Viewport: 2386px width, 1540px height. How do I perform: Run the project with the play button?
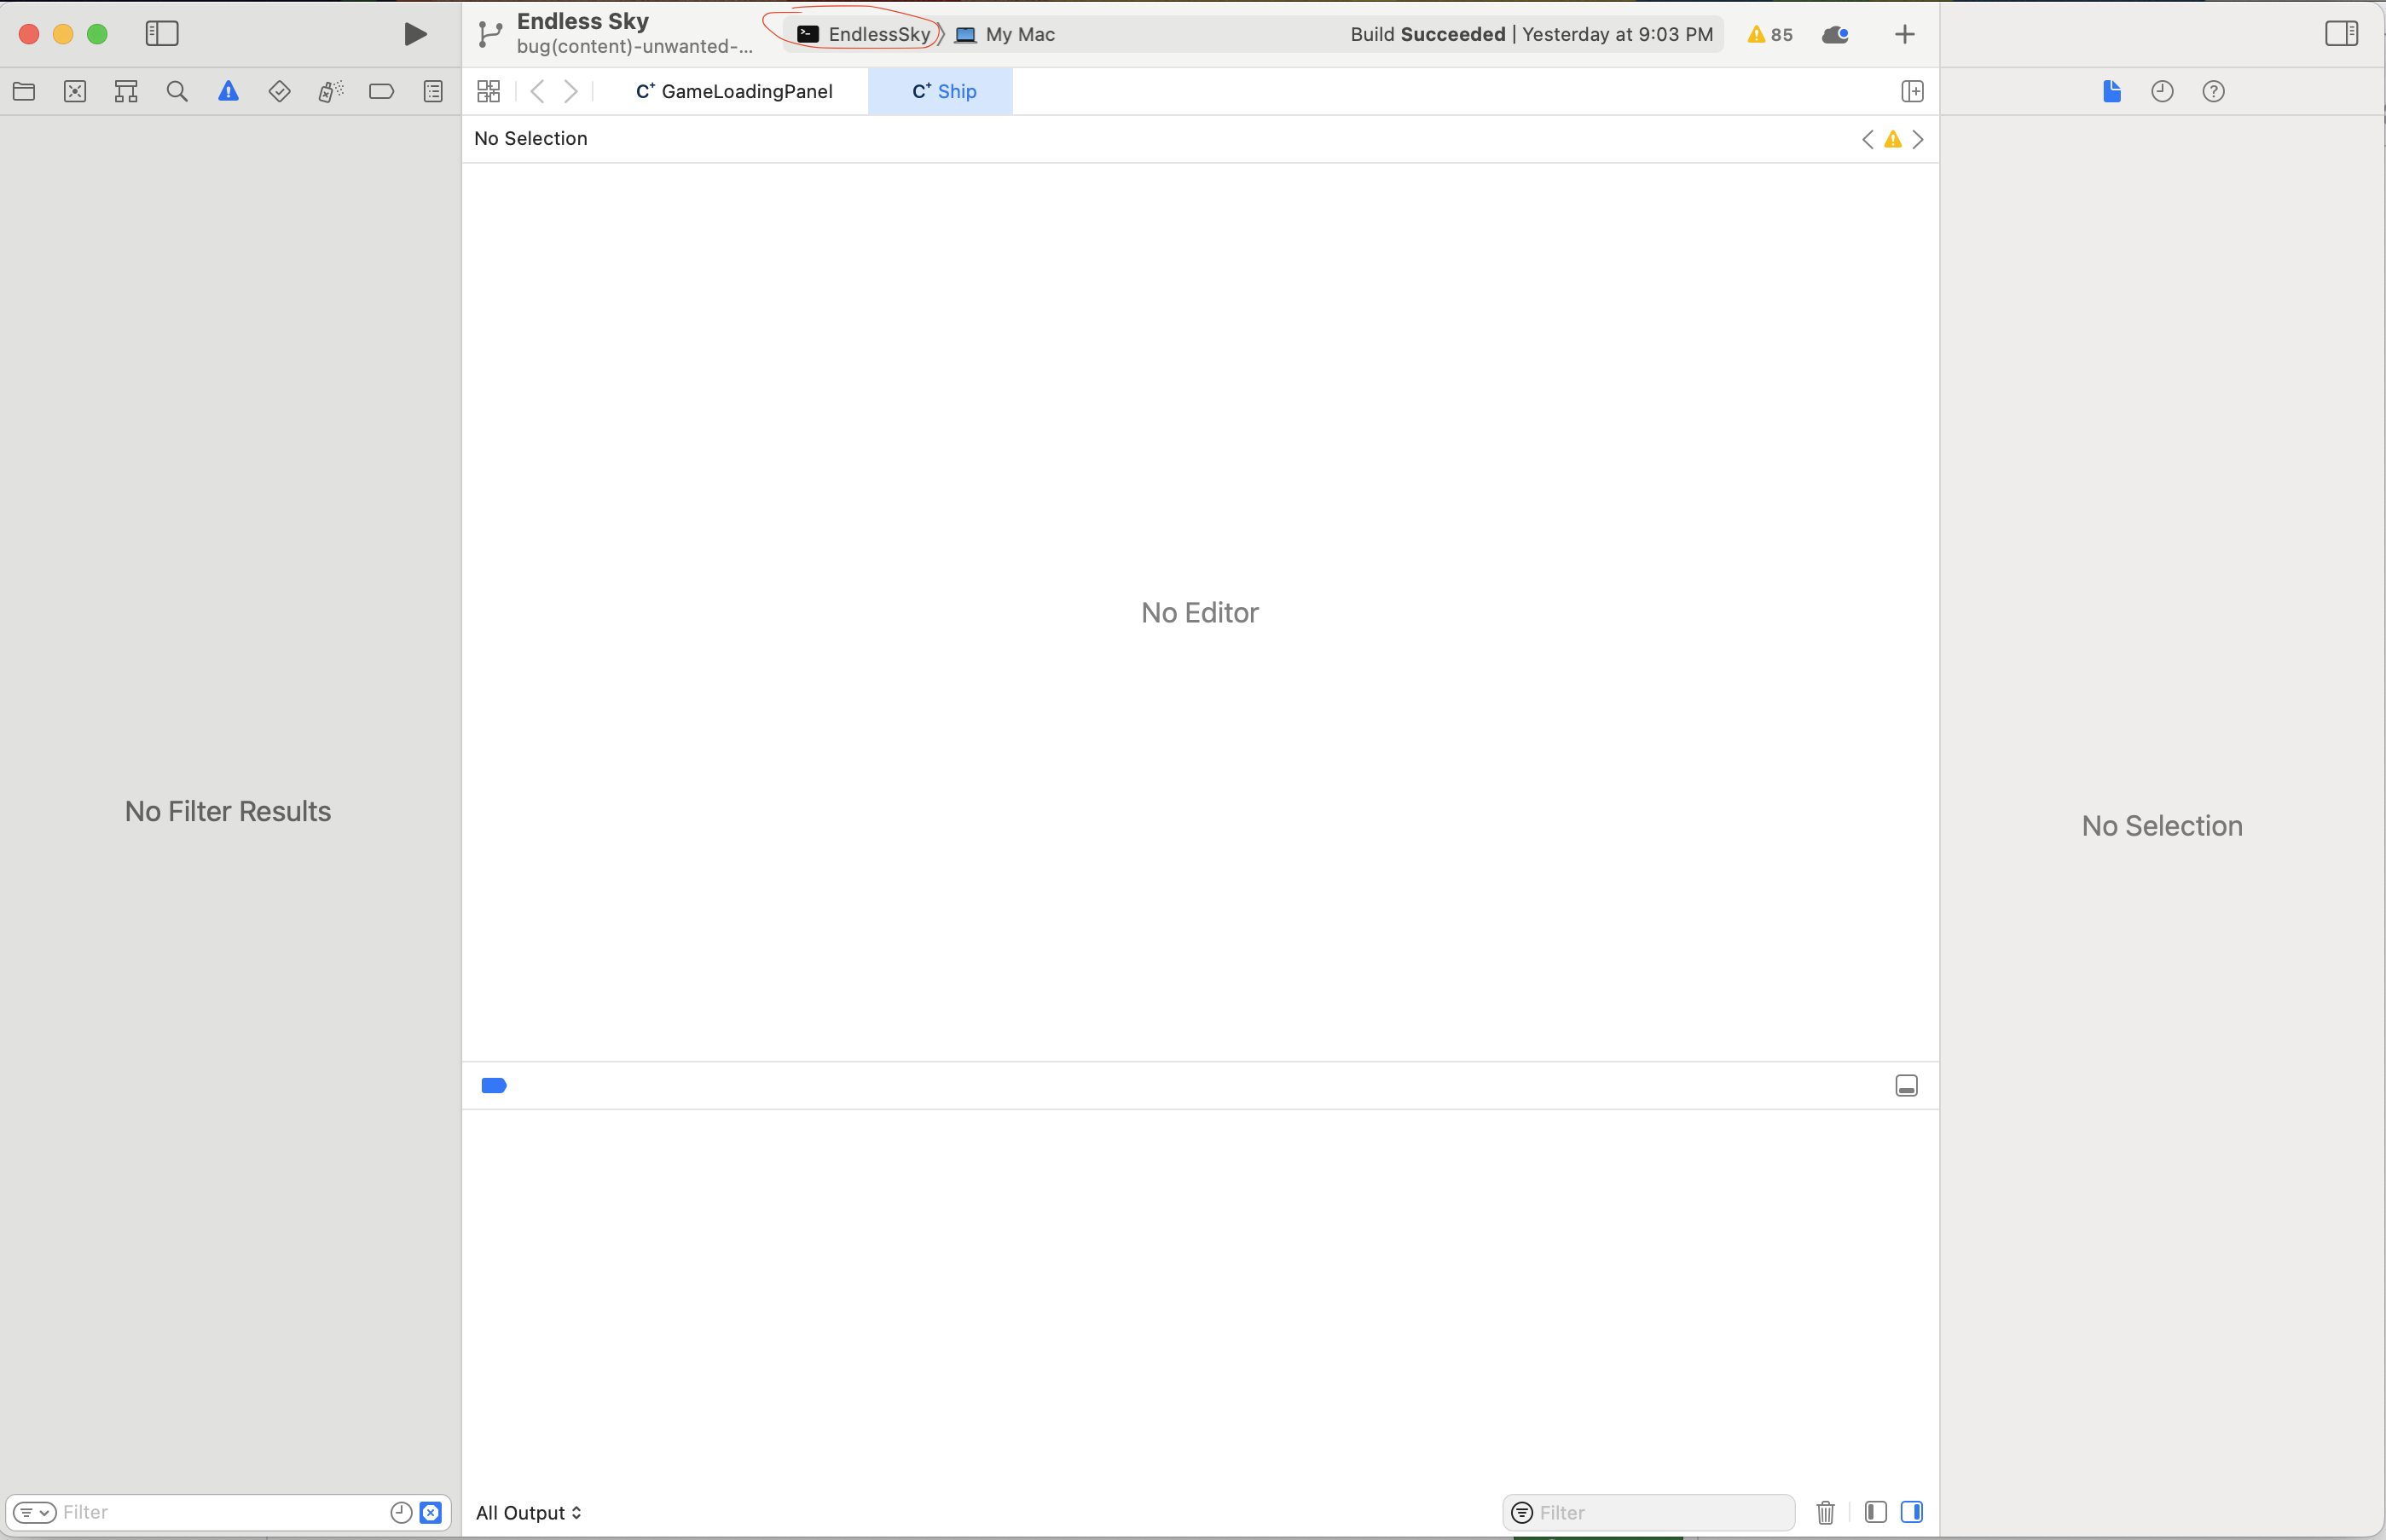click(x=415, y=33)
